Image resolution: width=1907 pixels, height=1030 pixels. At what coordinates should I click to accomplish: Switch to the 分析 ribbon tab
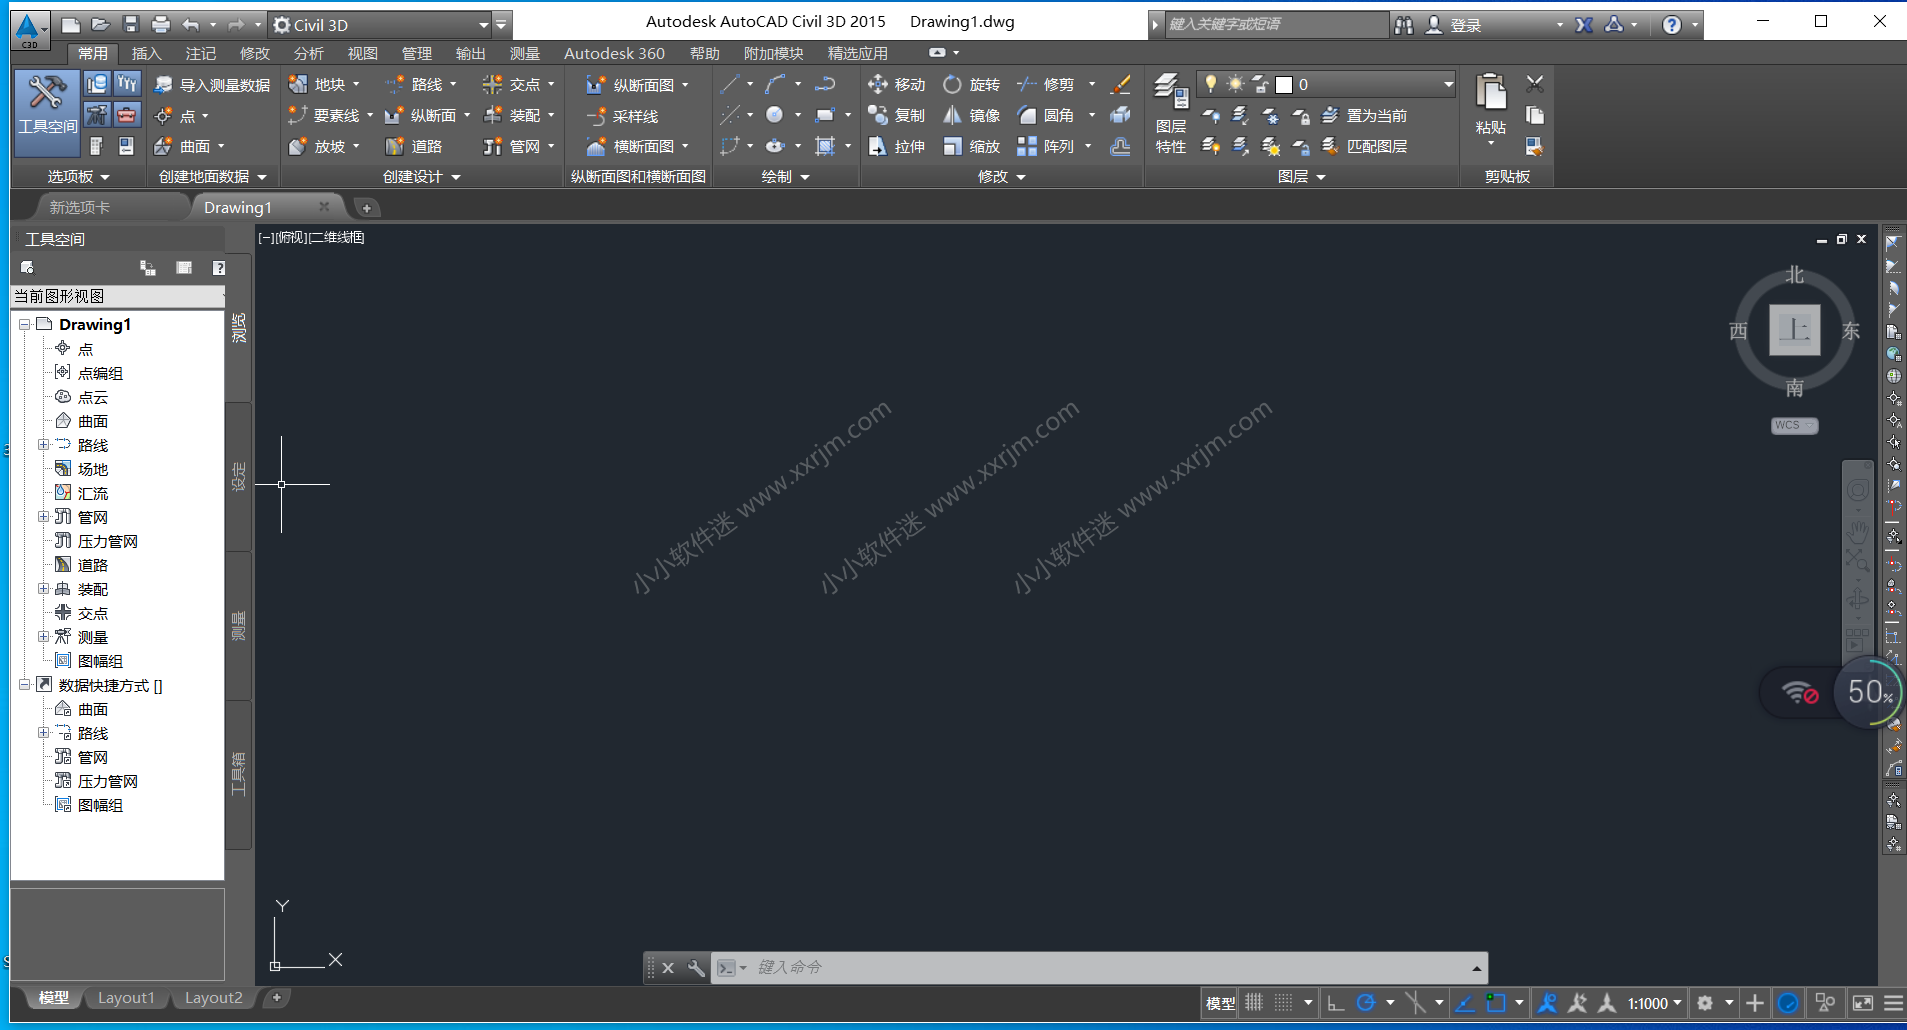308,53
